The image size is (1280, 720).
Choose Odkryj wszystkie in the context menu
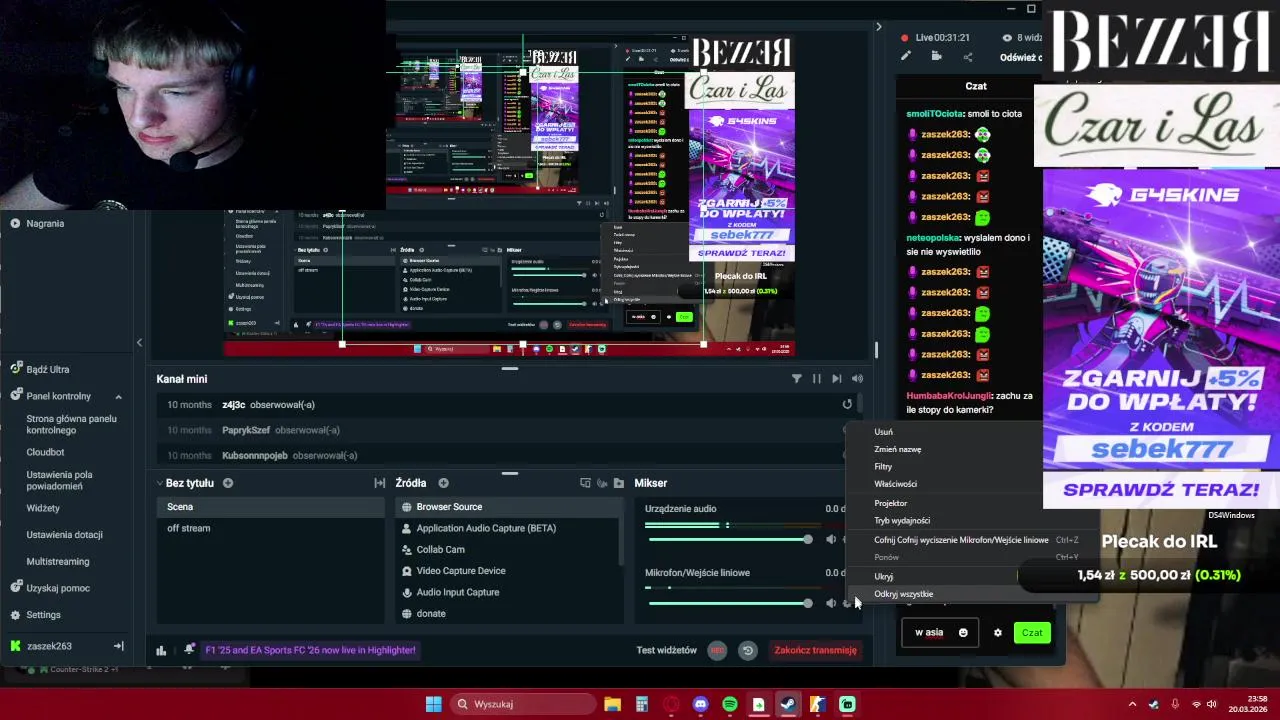[903, 594]
